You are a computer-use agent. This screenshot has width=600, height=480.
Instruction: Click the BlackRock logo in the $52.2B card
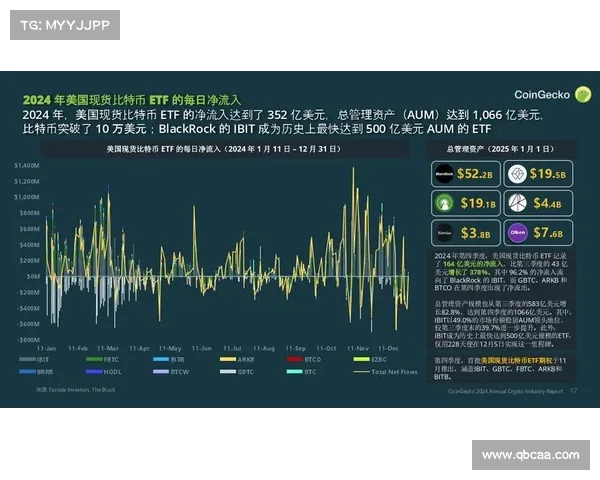pos(444,174)
